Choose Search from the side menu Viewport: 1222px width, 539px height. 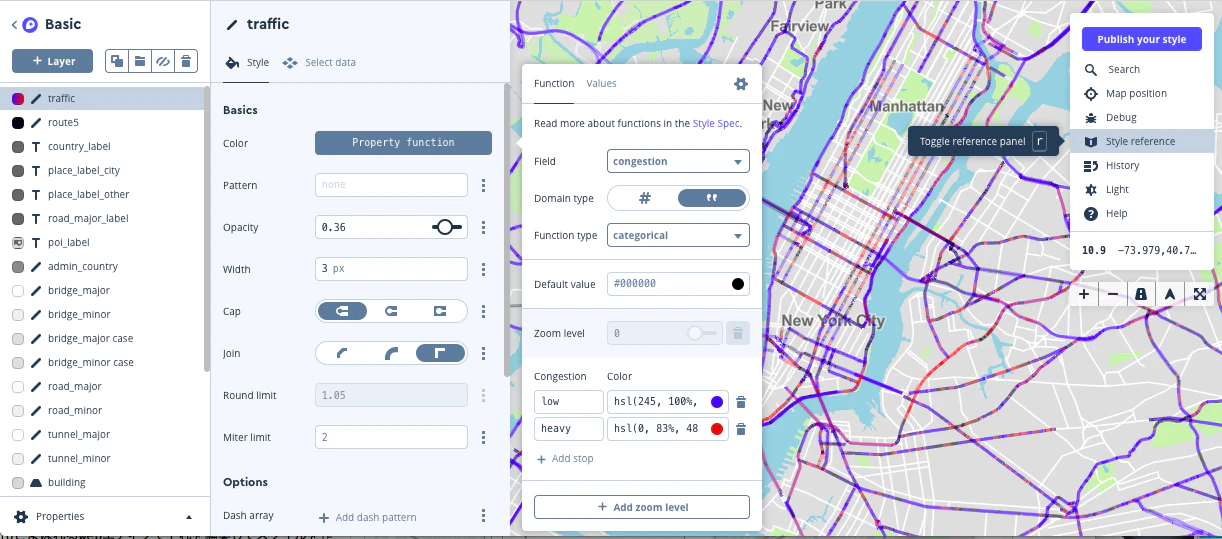pyautogui.click(x=1142, y=70)
